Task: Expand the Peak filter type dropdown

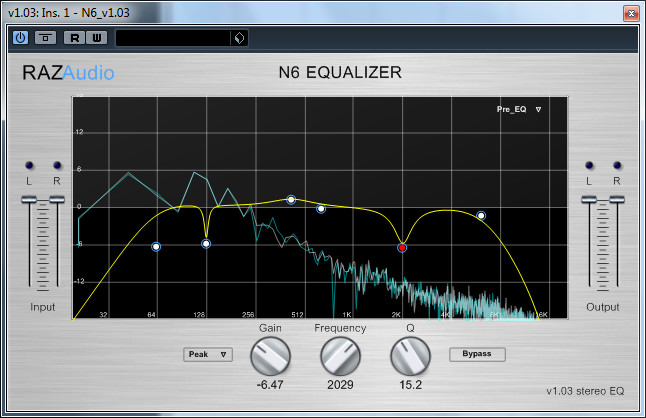Action: (208, 354)
